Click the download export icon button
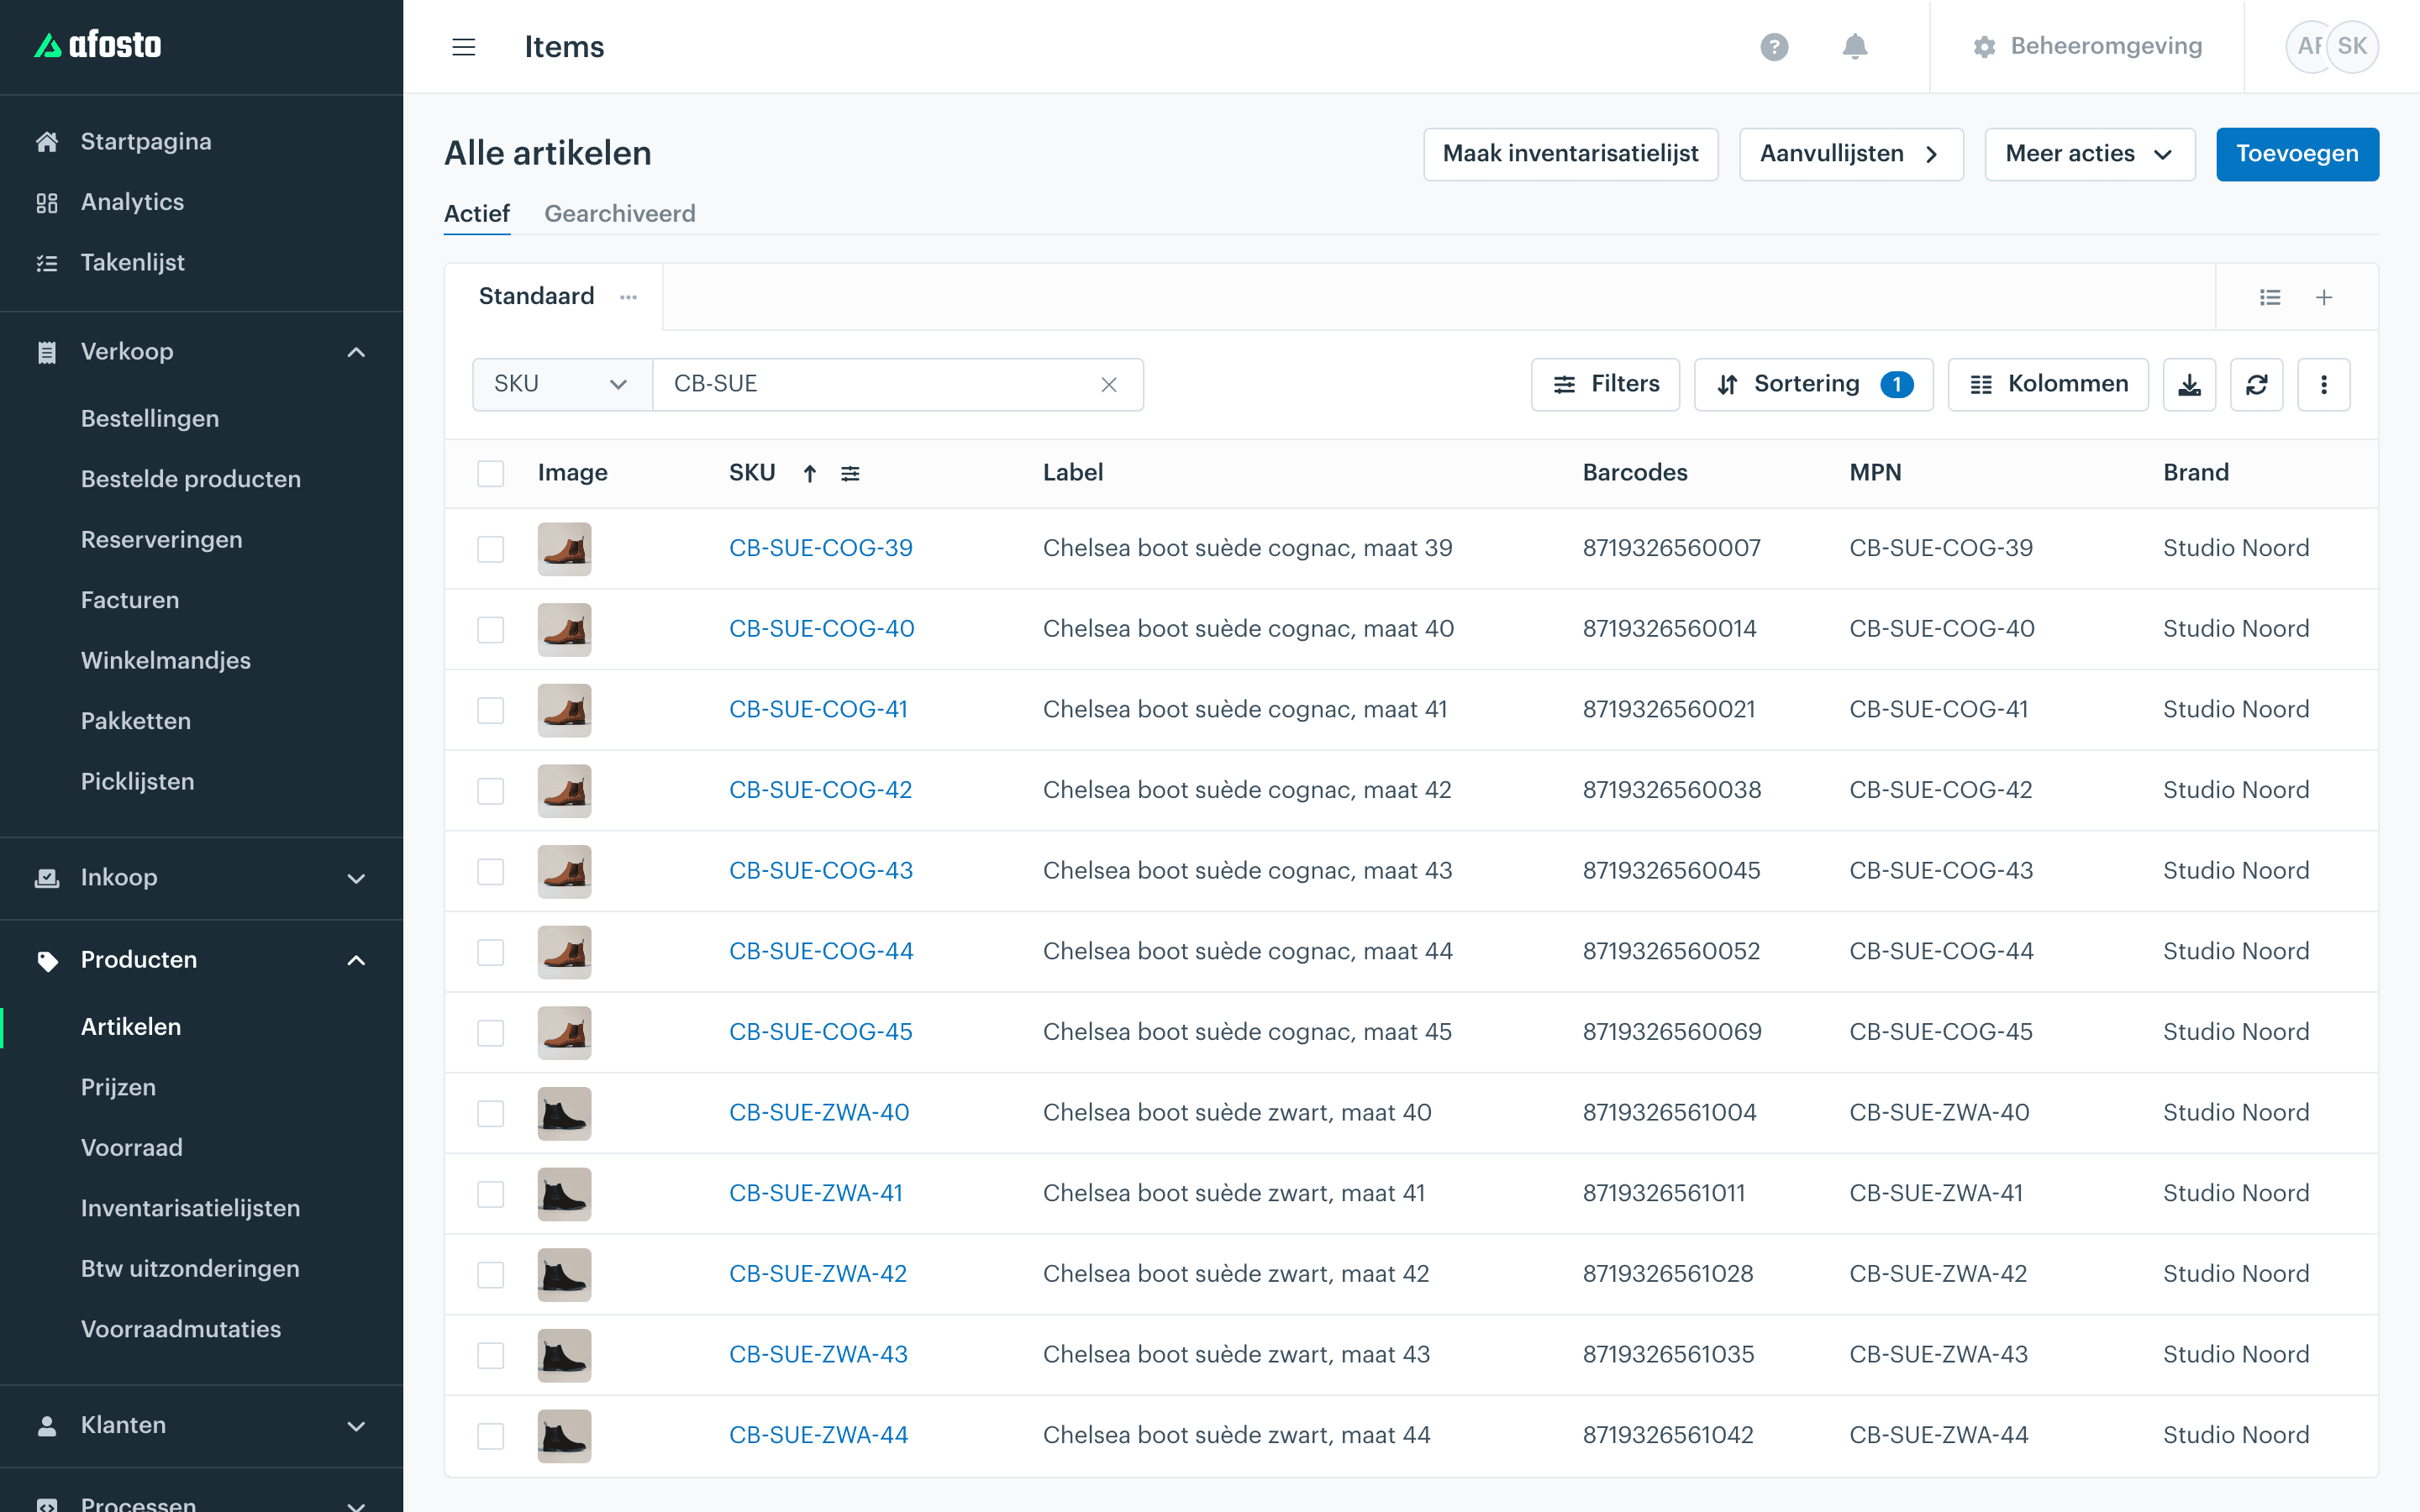 (2189, 384)
